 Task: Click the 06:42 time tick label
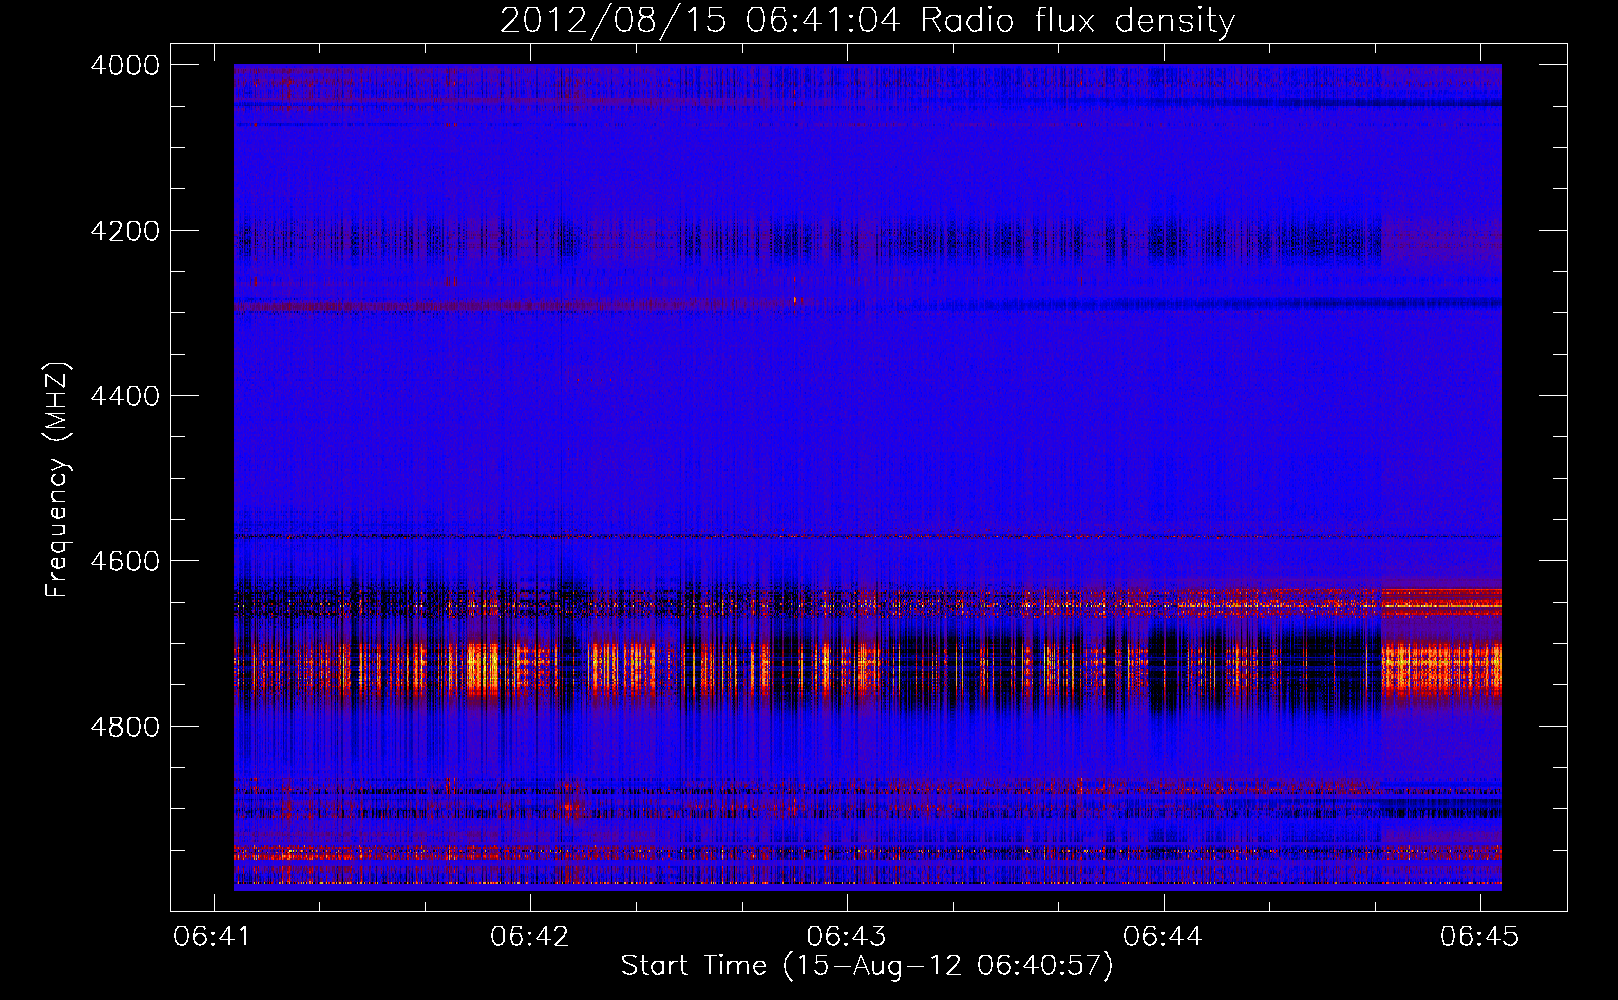pyautogui.click(x=529, y=936)
